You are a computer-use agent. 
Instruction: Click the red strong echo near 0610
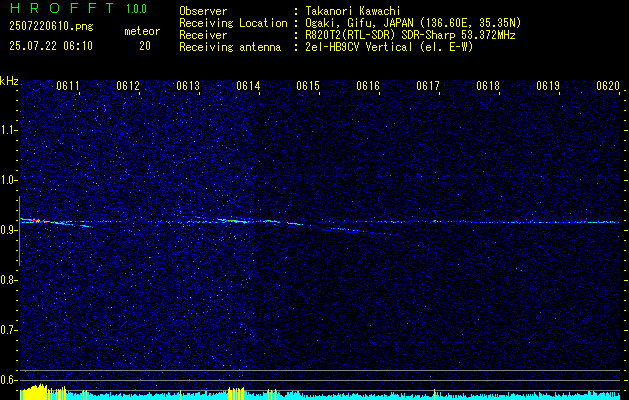(37, 220)
